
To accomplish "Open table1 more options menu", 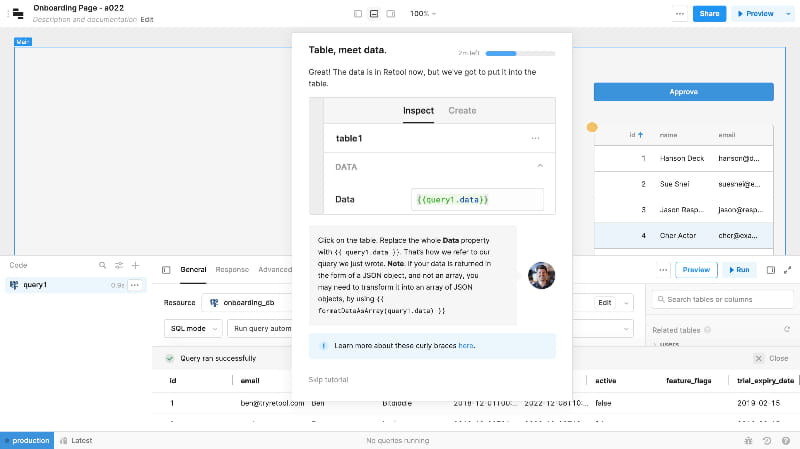I will pos(535,138).
